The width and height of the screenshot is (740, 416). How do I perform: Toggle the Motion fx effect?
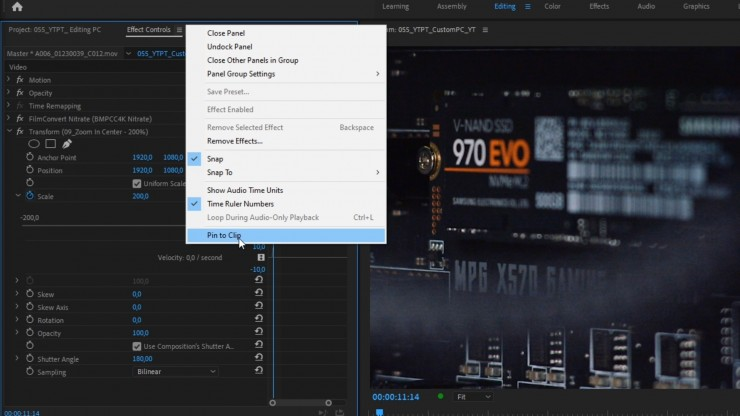pos(20,80)
